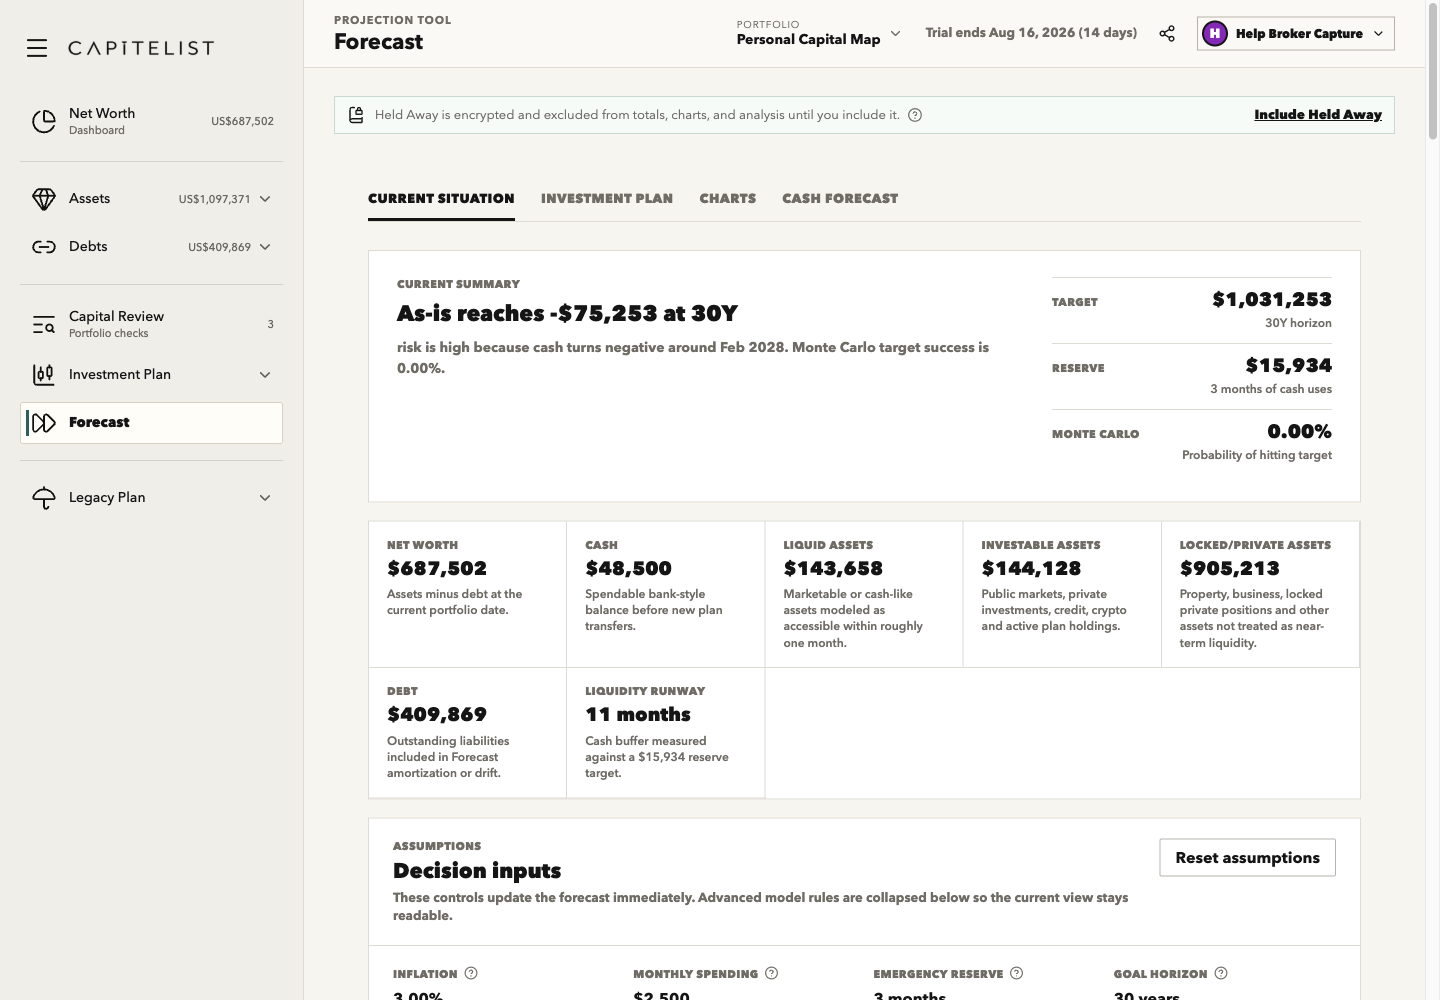The width and height of the screenshot is (1440, 1000).
Task: Click the Include Held Away link
Action: [1318, 115]
